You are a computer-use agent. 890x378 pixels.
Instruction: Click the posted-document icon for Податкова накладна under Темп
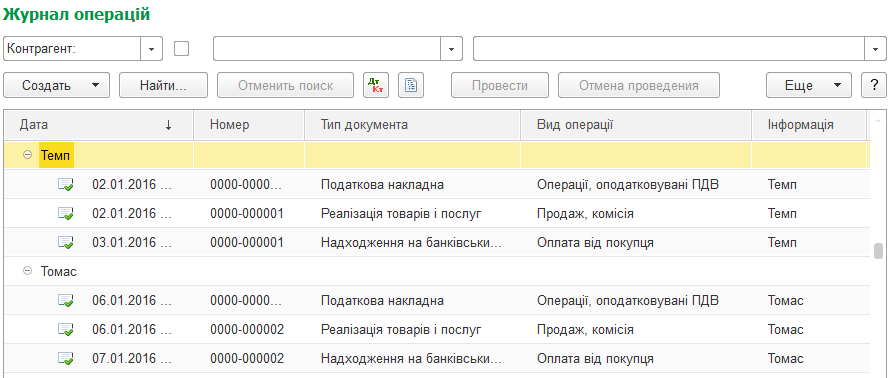tap(66, 184)
